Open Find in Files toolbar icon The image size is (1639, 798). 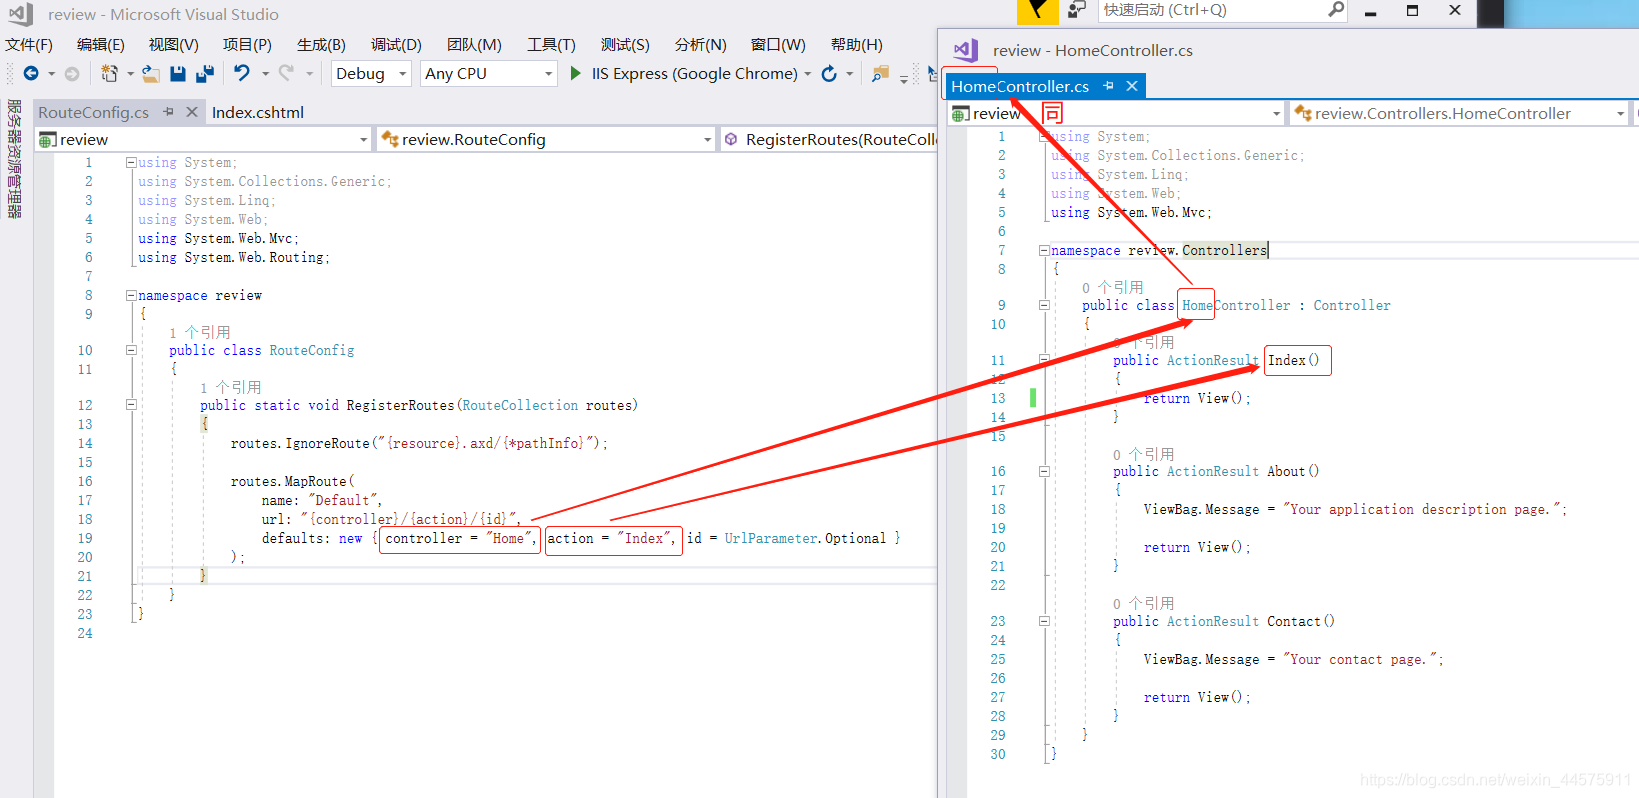[880, 73]
